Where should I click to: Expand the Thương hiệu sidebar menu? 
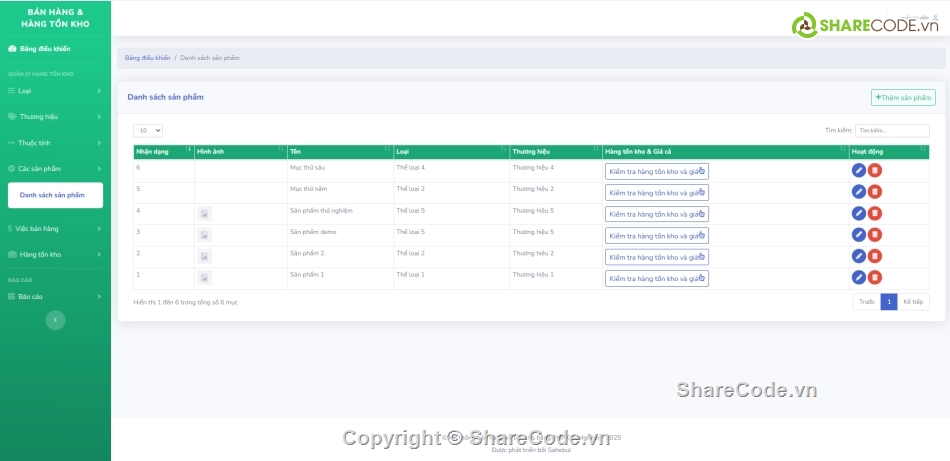point(55,116)
